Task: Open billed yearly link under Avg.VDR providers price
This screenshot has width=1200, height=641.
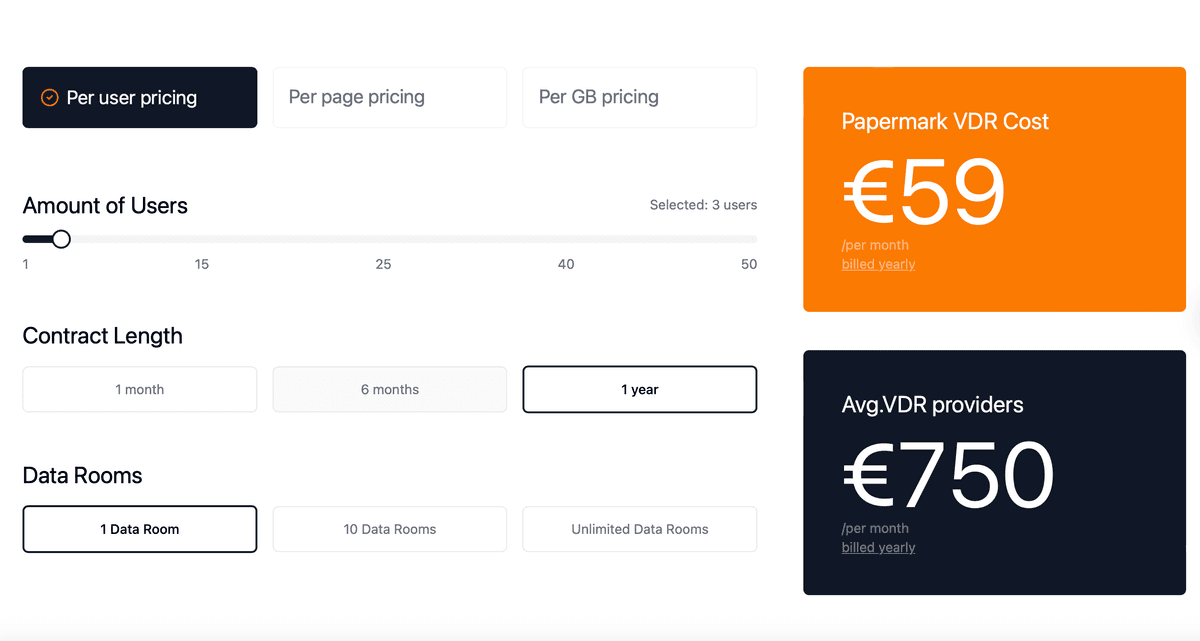Action: (x=878, y=547)
